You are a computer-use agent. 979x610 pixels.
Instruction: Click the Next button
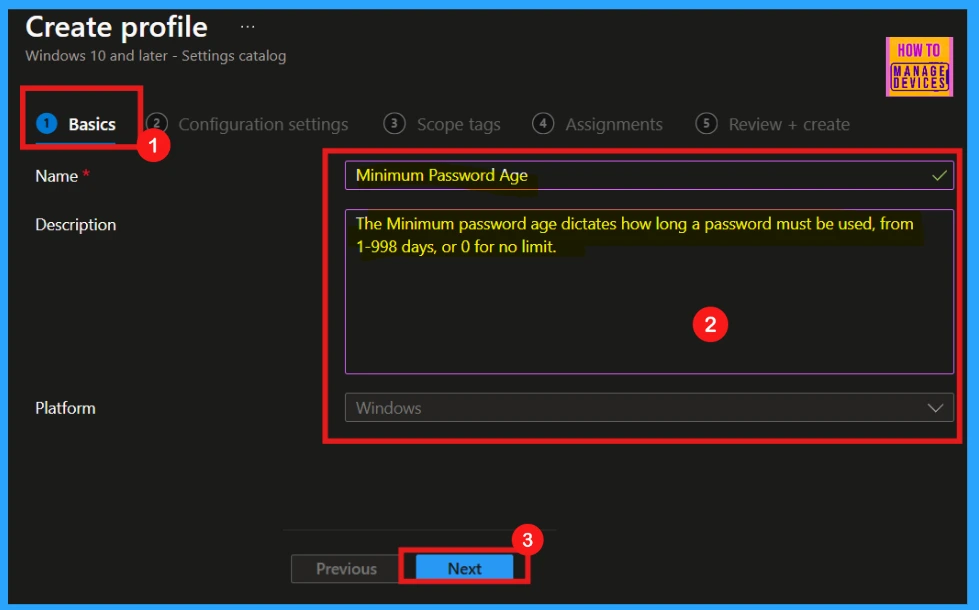[465, 568]
